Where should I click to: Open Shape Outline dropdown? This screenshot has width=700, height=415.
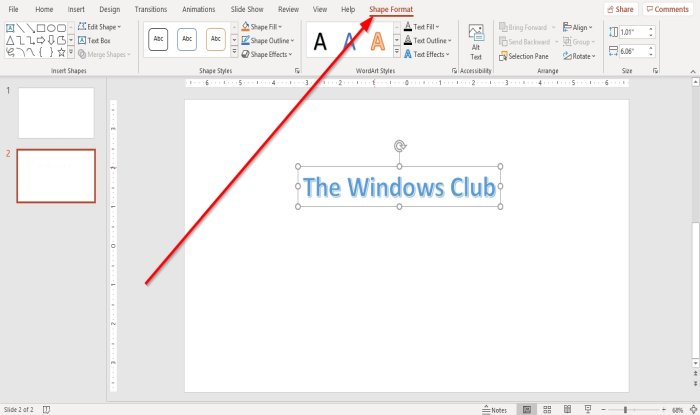tap(268, 41)
